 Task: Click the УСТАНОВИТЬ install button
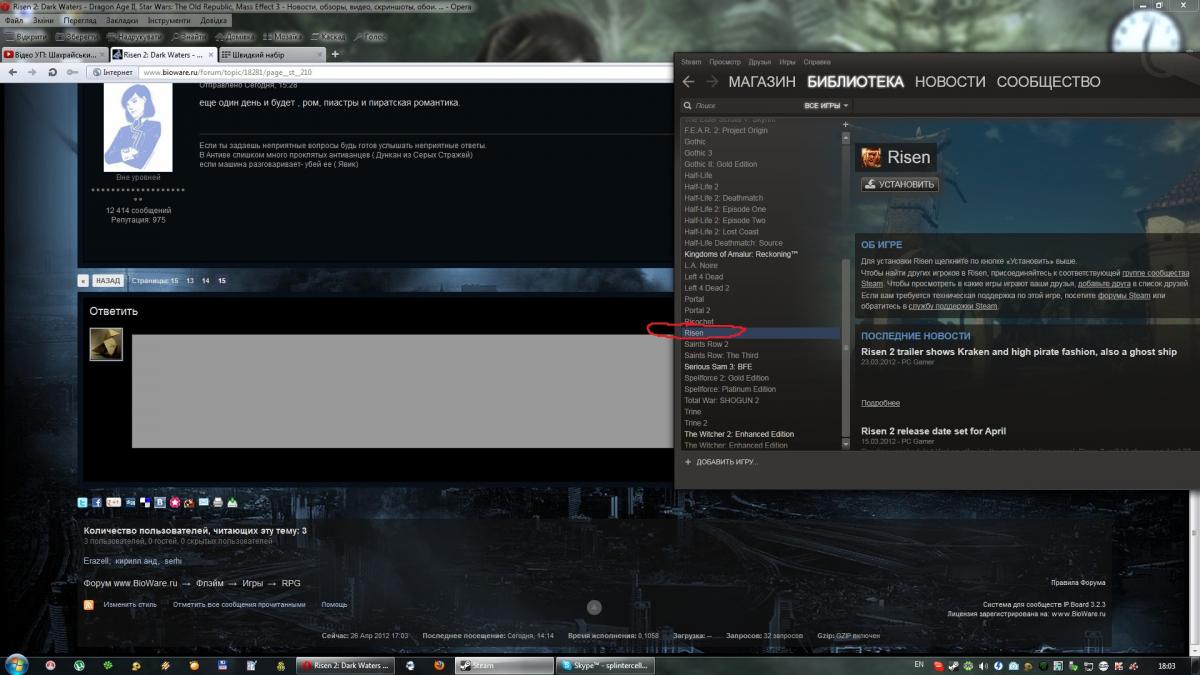pos(899,184)
